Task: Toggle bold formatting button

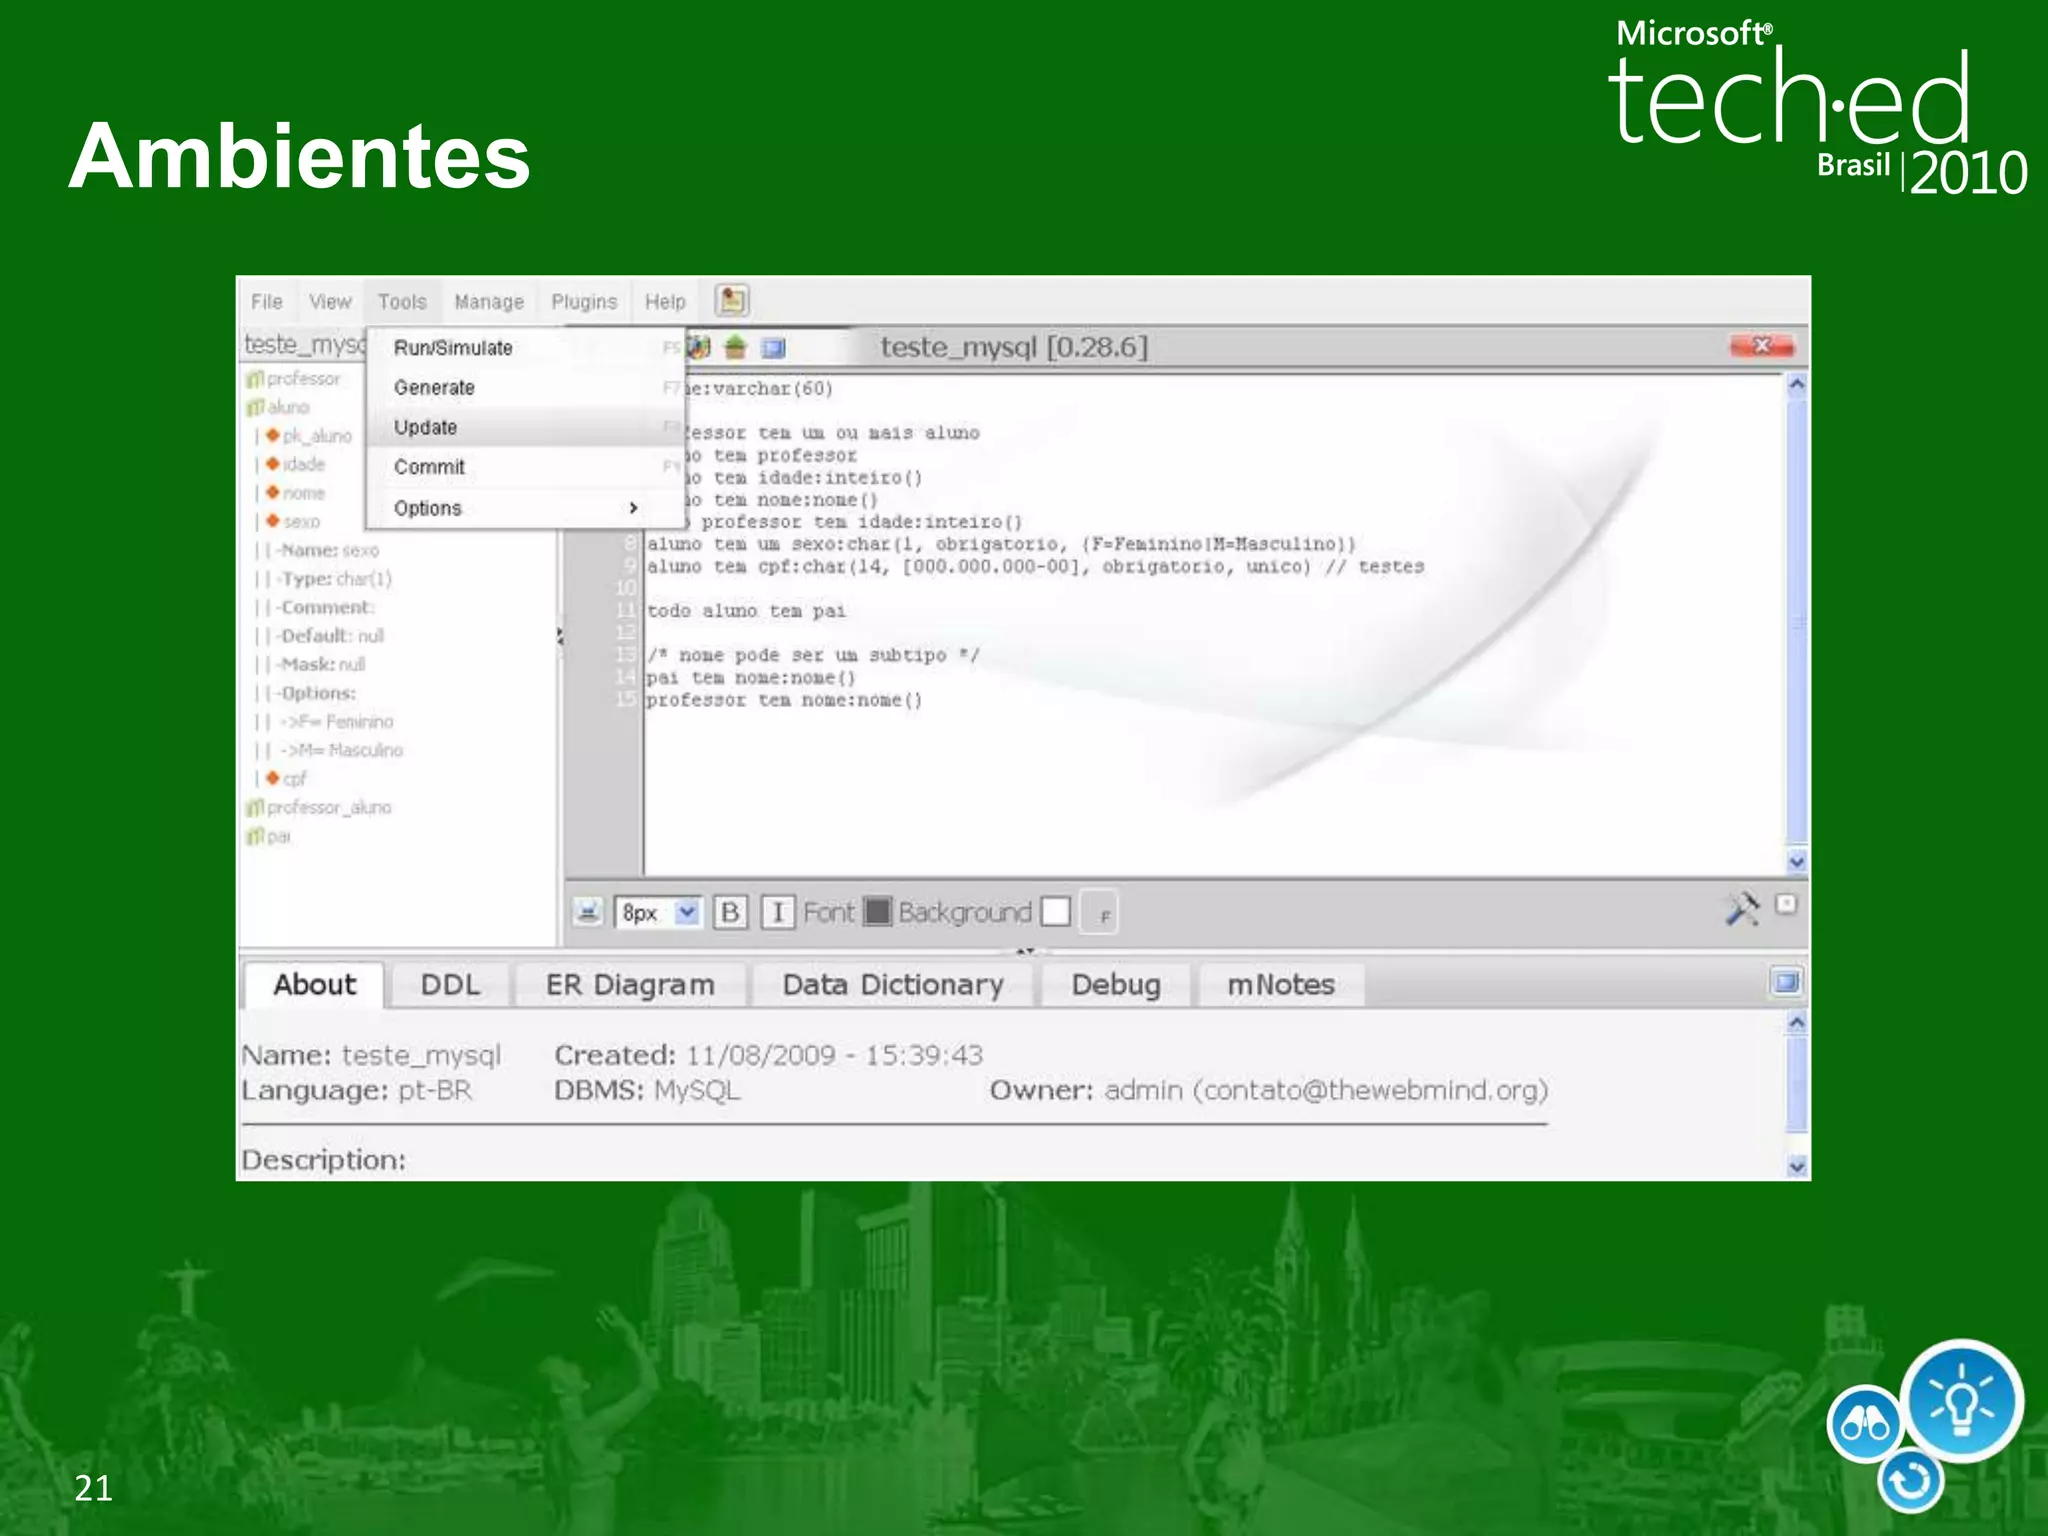Action: pos(730,912)
